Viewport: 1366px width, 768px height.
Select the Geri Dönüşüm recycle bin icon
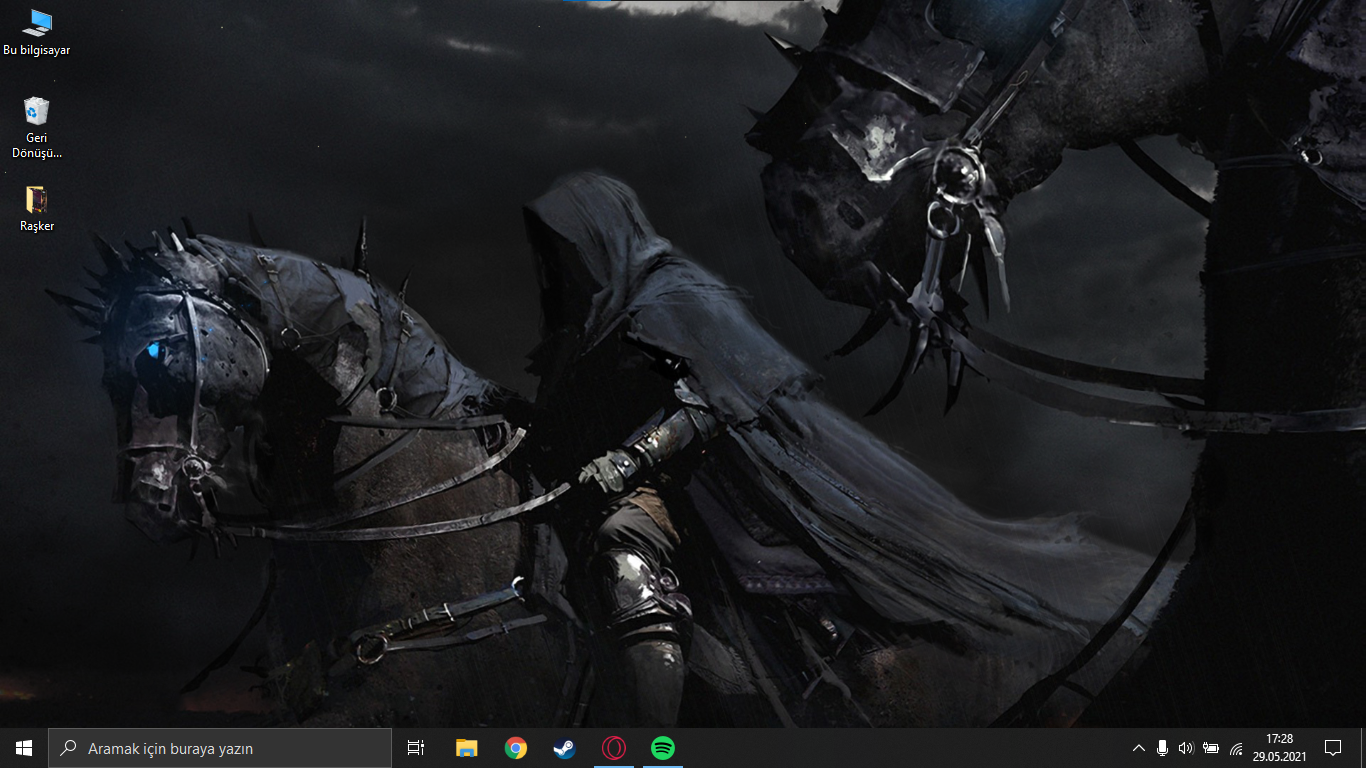[37, 127]
